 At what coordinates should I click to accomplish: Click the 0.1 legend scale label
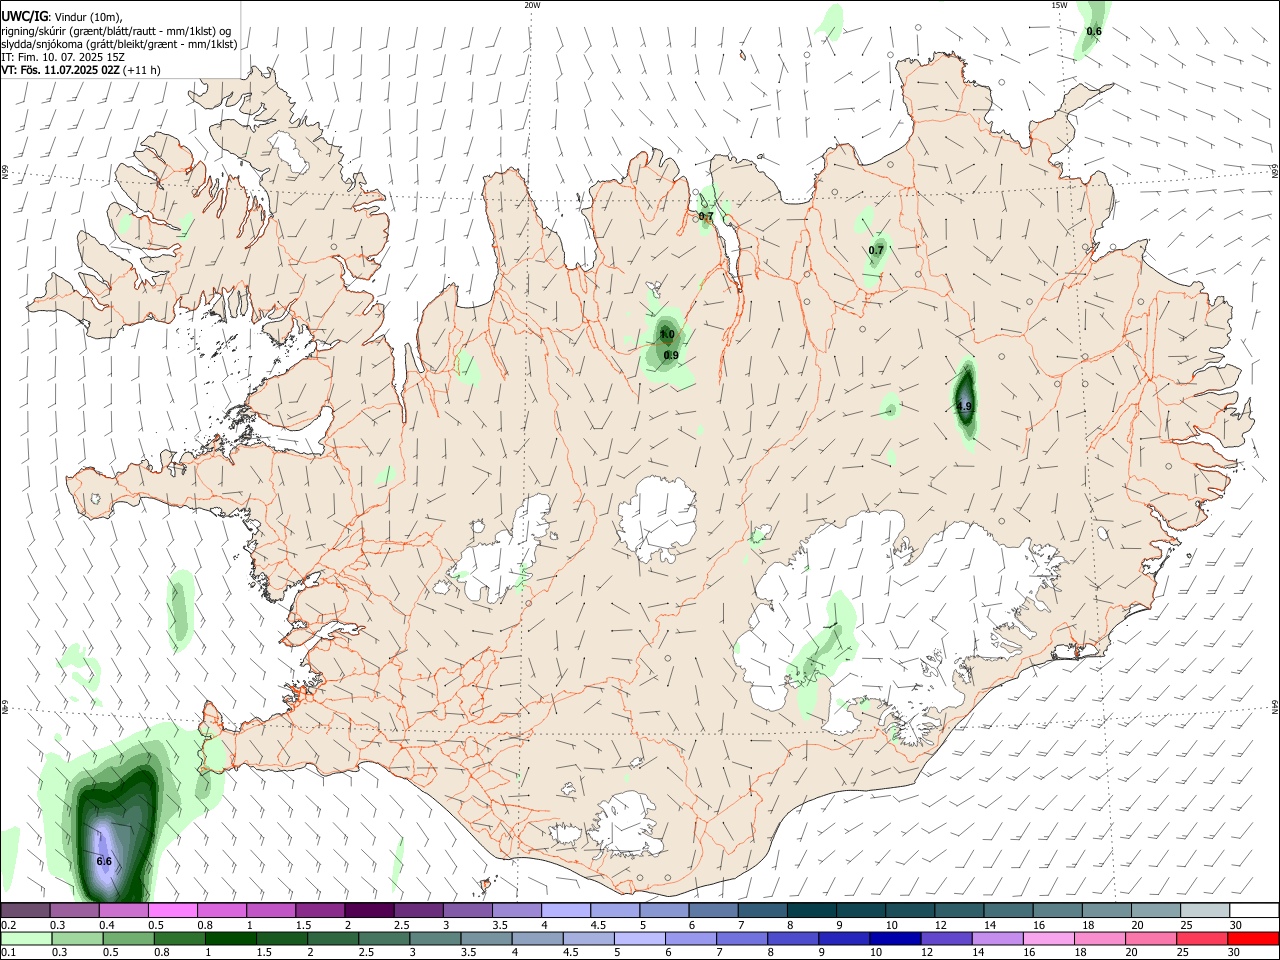(x=8, y=952)
